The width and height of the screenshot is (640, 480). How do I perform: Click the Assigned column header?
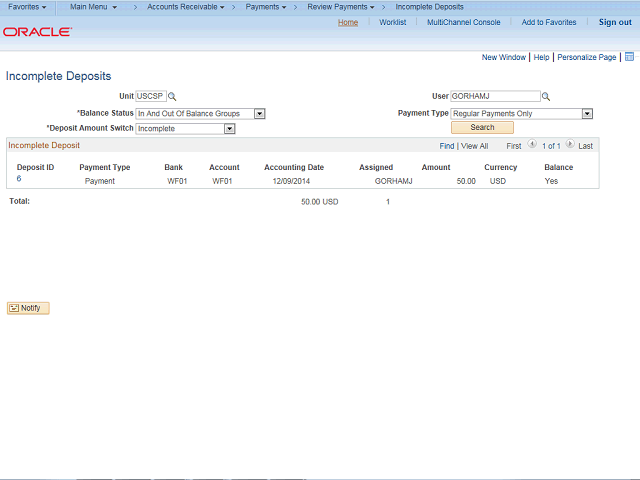[376, 167]
